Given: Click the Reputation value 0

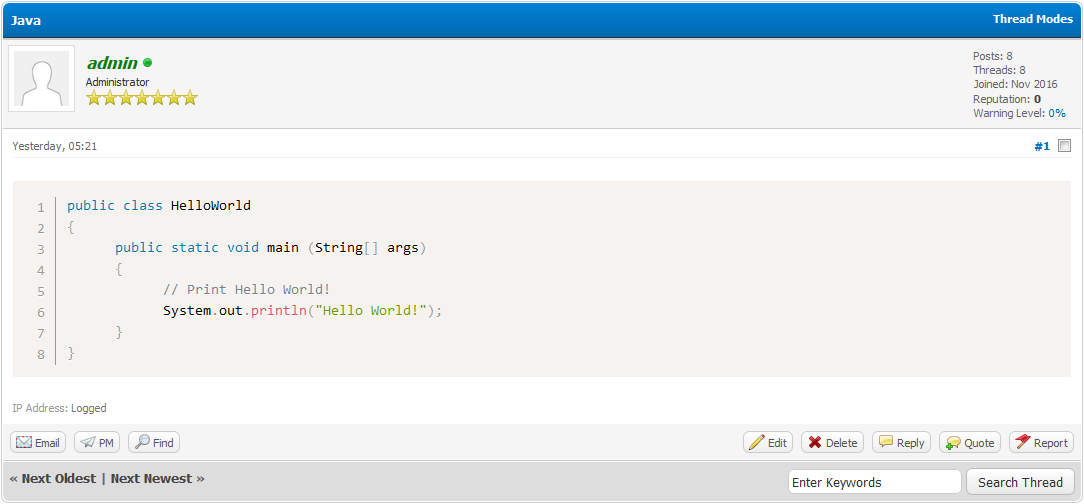Looking at the screenshot, I should (1037, 99).
